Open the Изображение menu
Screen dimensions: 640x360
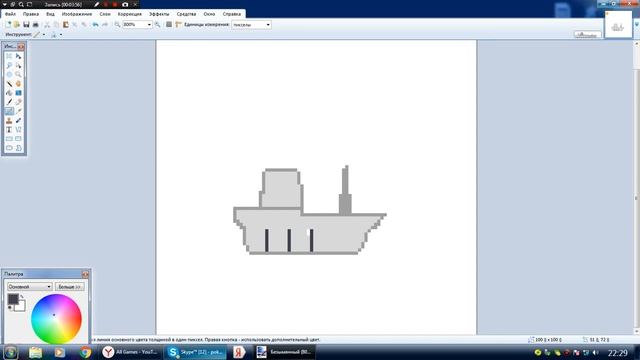(x=77, y=14)
